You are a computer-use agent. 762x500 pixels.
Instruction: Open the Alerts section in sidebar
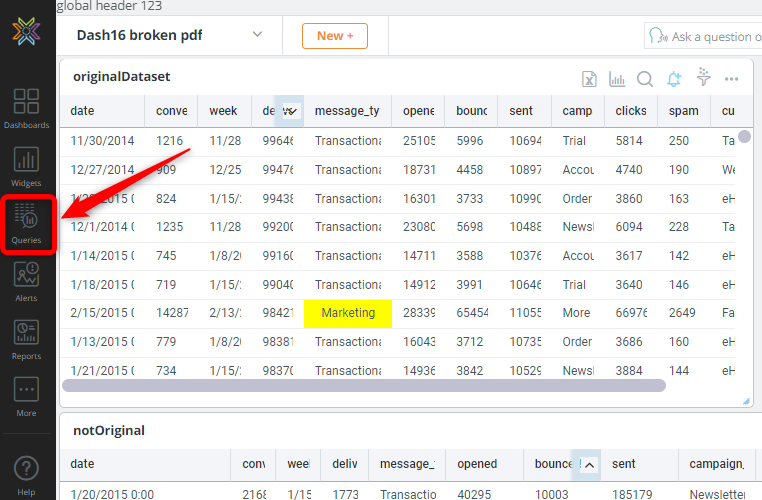point(26,280)
